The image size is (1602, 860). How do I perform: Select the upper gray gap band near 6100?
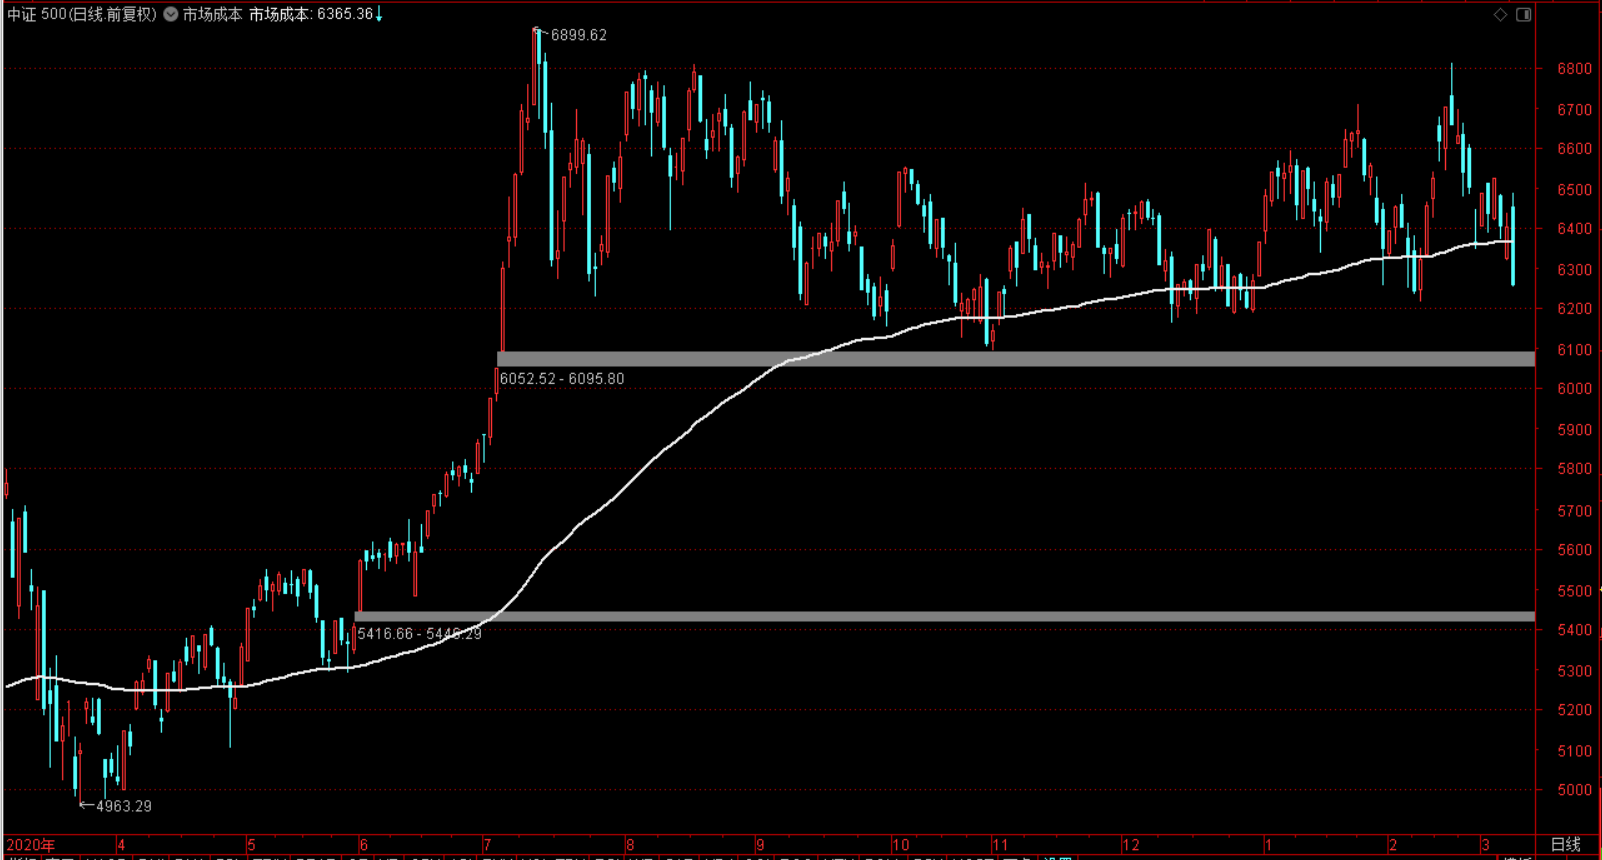coord(1016,359)
